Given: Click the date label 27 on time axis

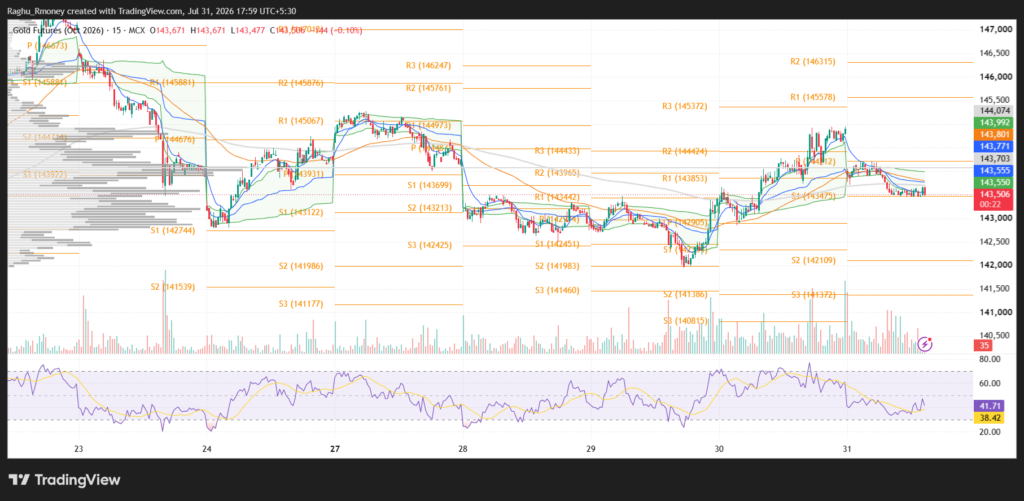Looking at the screenshot, I should (335, 449).
